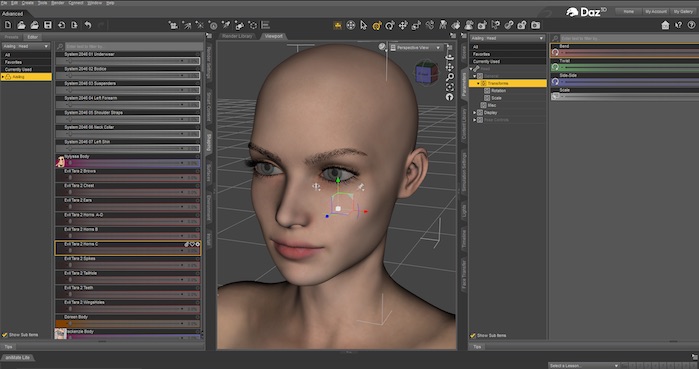
Task: Click the Open File folder icon
Action: click(21, 25)
